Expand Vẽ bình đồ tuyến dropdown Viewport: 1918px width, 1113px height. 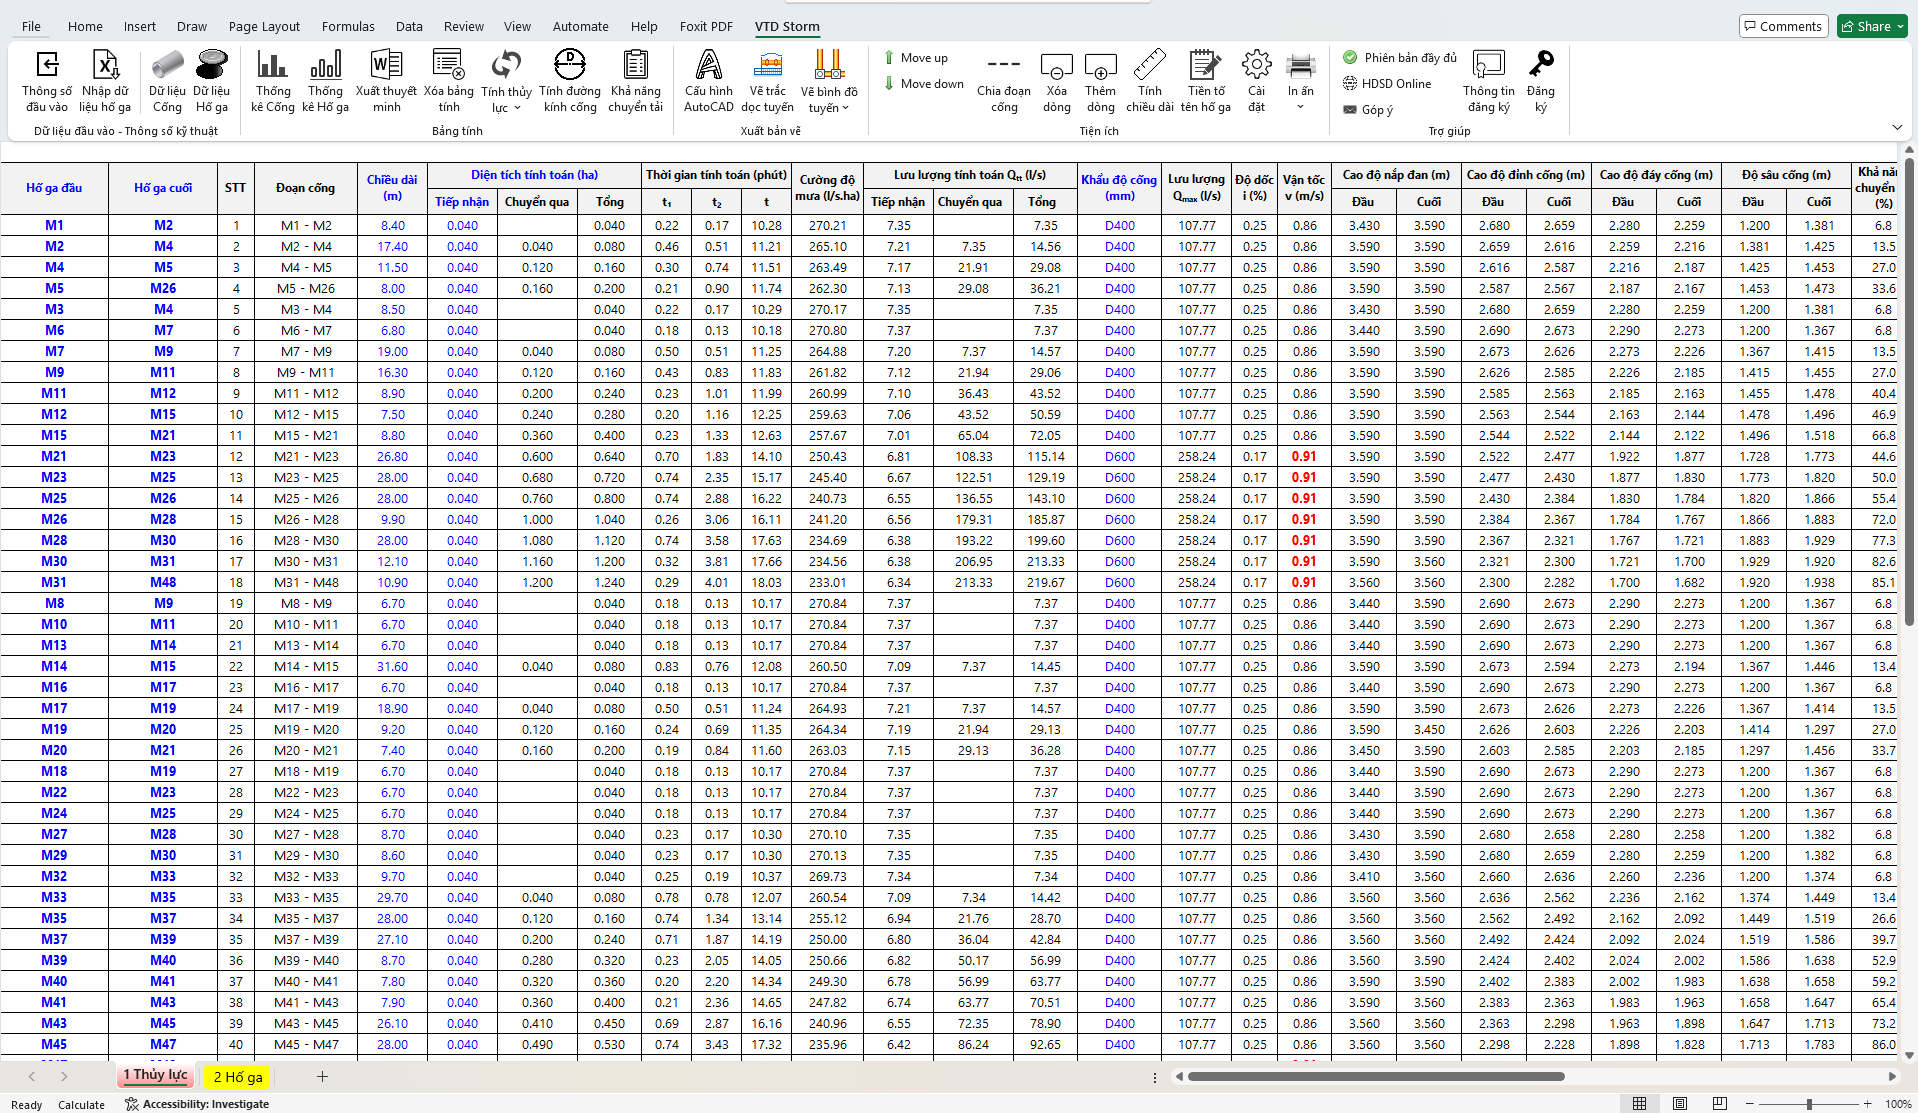pos(845,108)
